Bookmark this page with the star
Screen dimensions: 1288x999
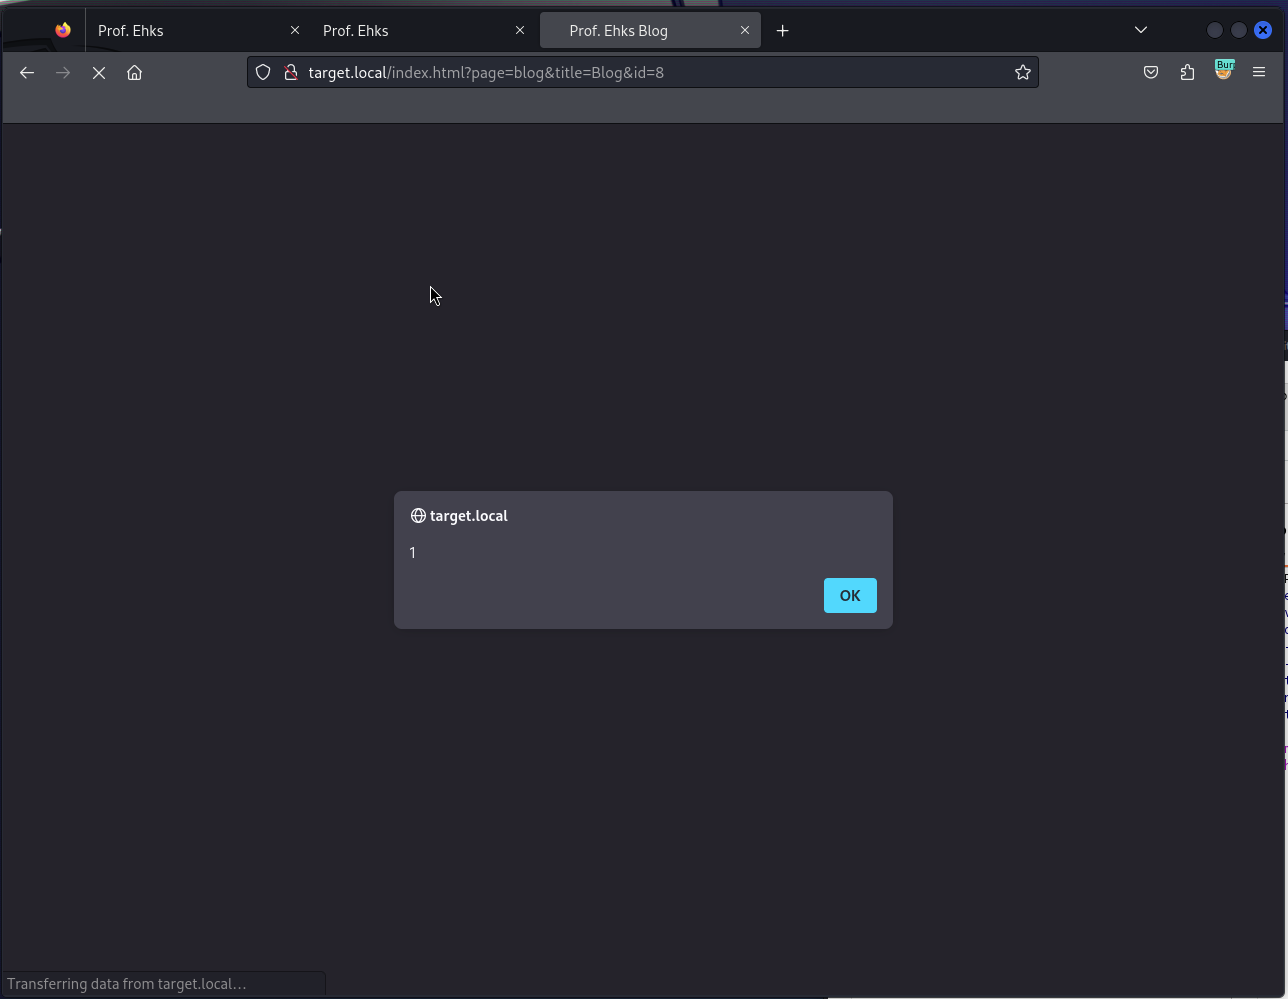click(x=1022, y=72)
